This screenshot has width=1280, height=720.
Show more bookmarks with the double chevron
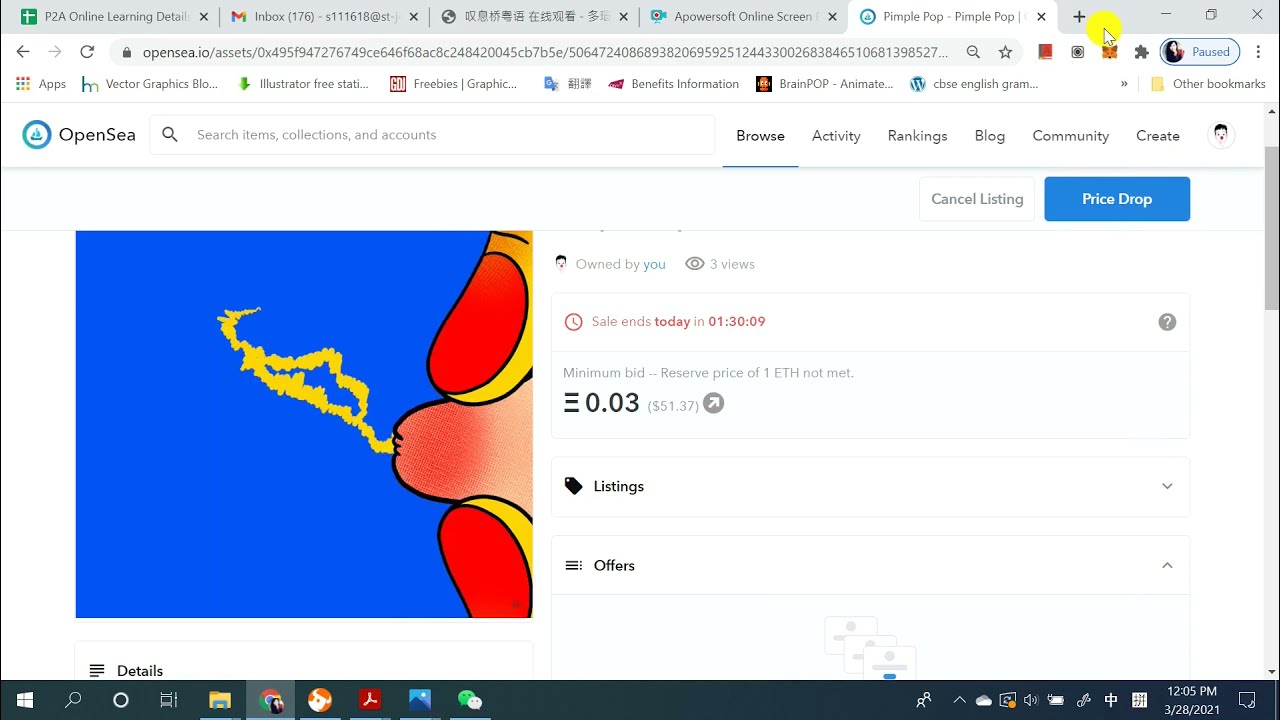pos(1124,84)
